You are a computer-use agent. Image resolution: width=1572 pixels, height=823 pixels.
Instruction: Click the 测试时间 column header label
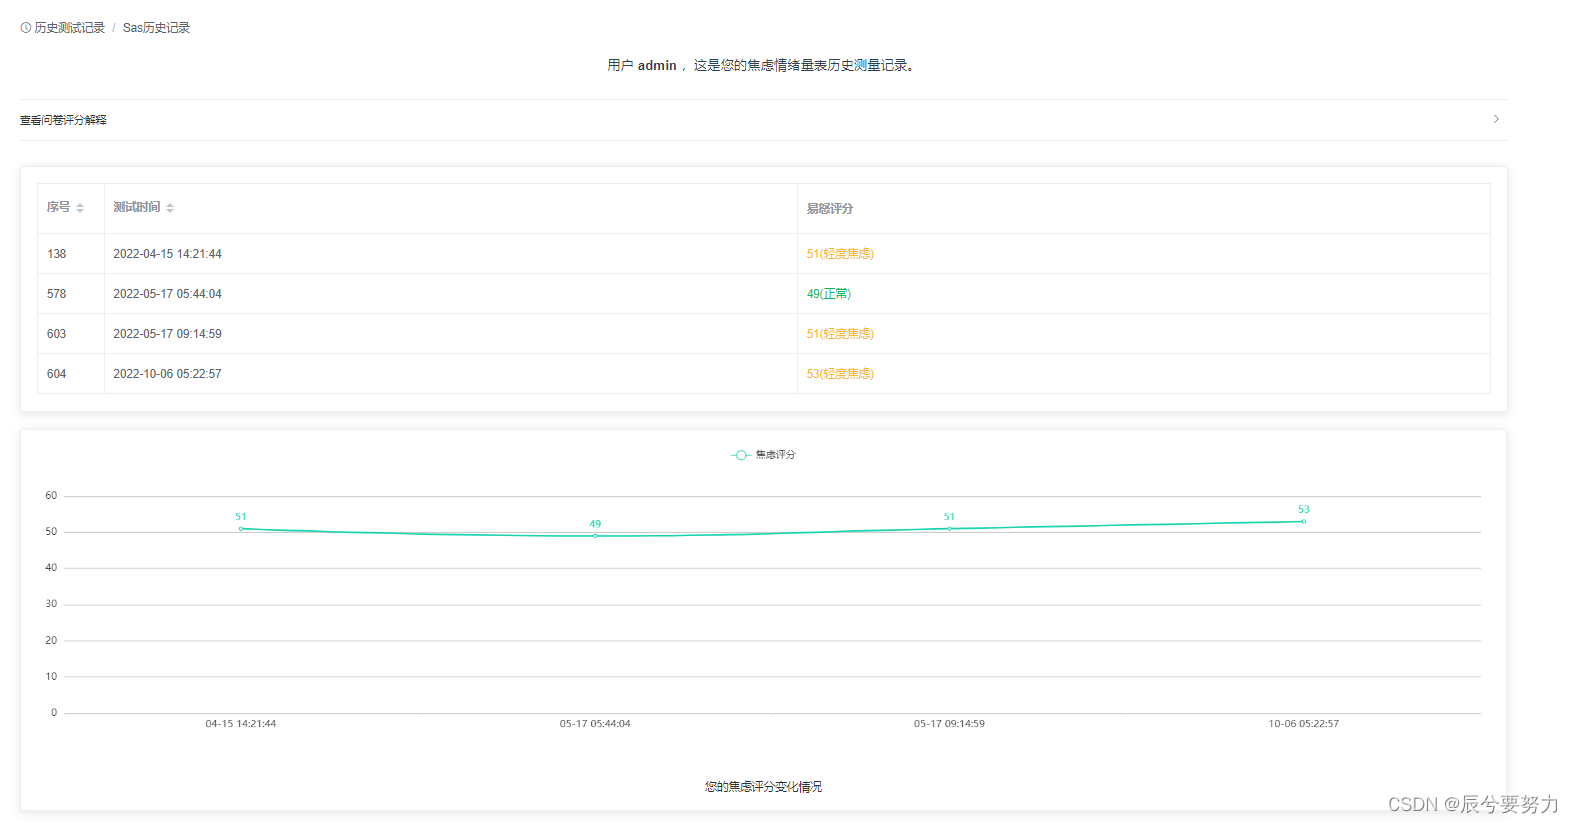(137, 207)
